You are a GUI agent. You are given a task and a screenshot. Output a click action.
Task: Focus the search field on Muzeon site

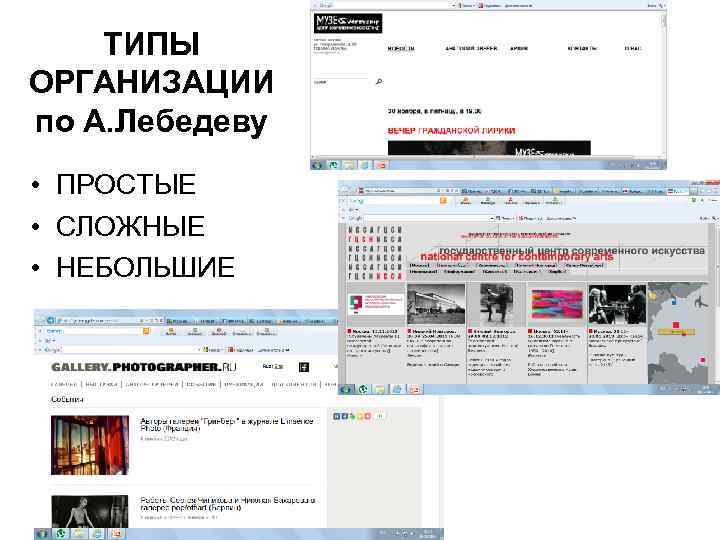click(342, 82)
